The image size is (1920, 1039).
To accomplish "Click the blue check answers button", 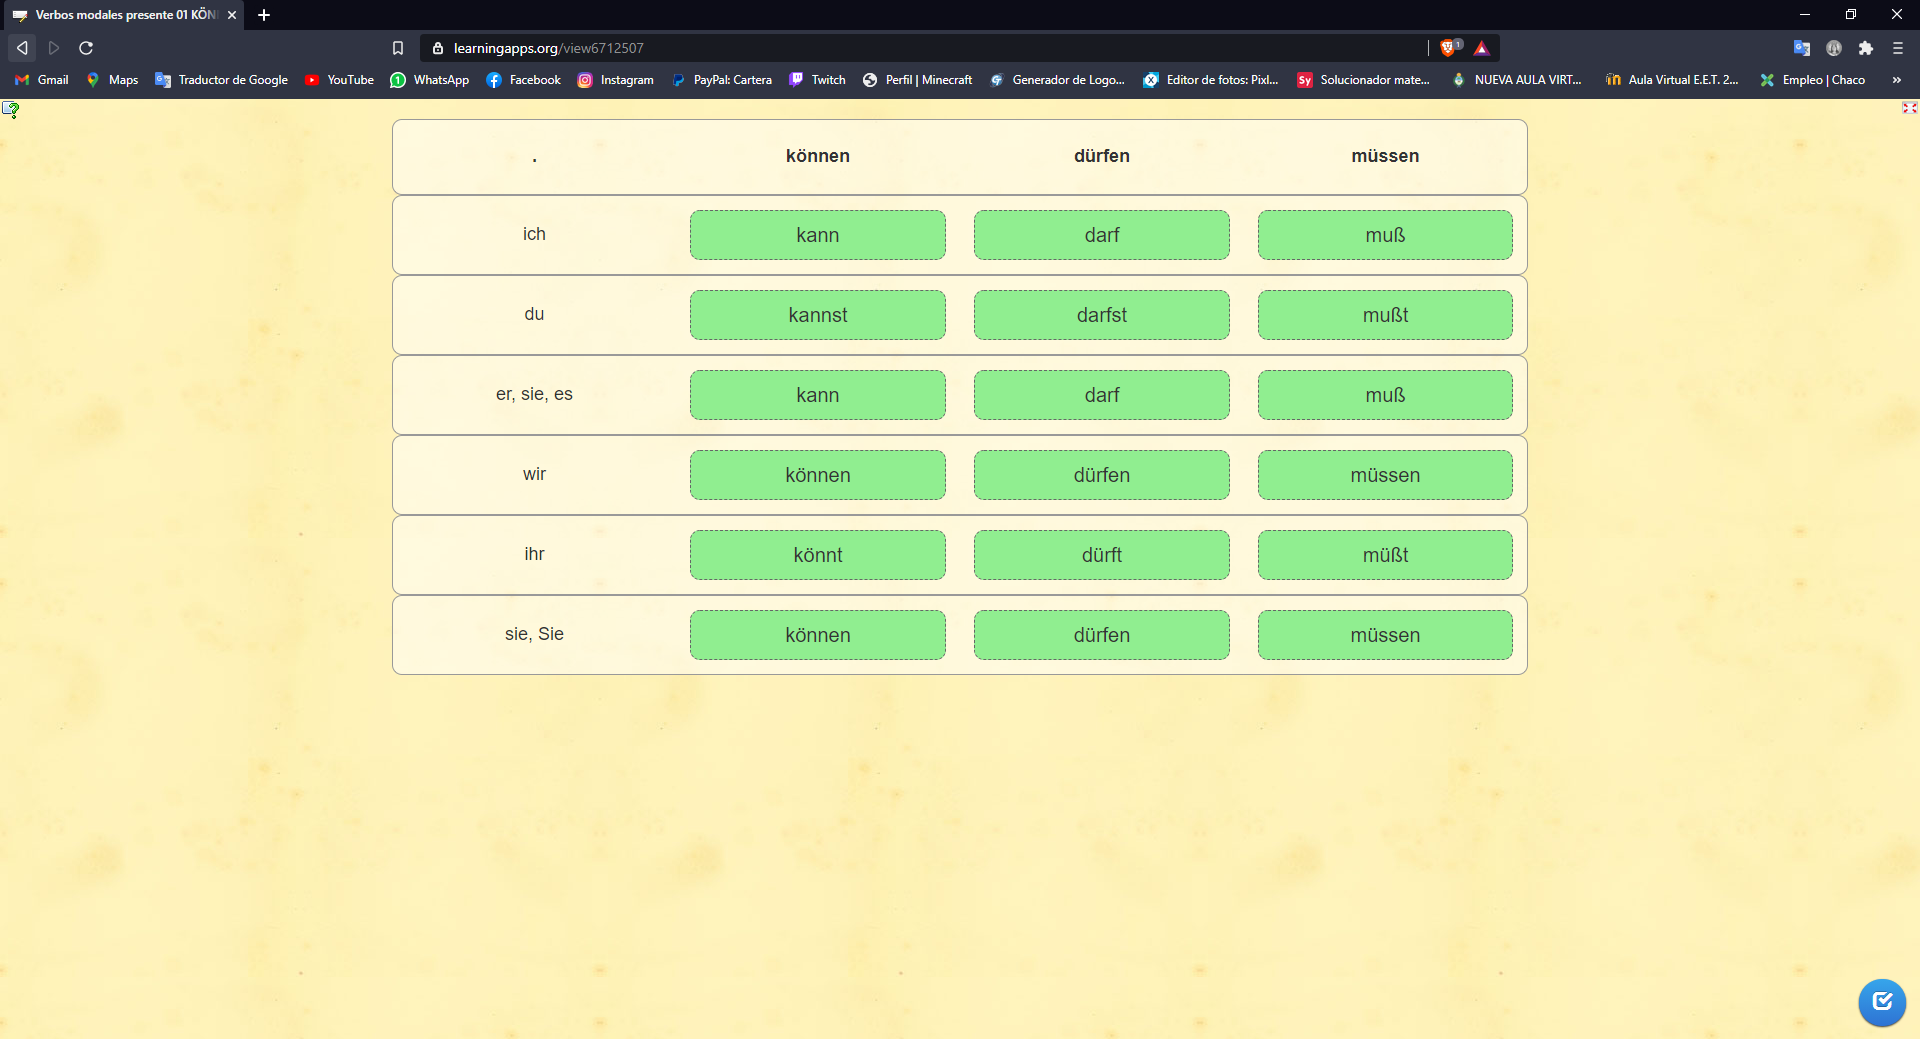I will point(1881,1001).
